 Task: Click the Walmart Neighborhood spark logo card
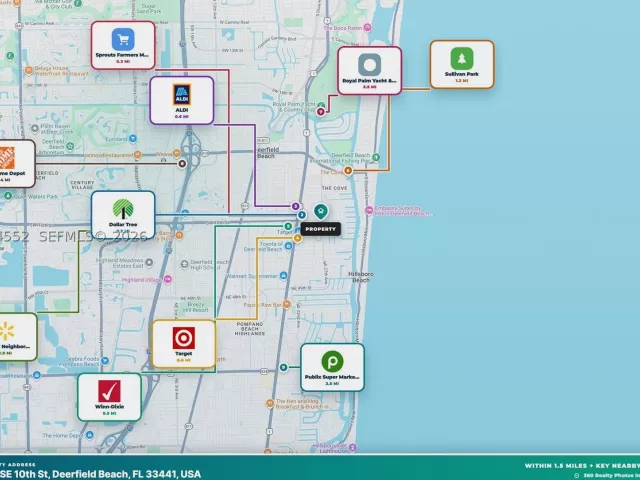coord(18,337)
